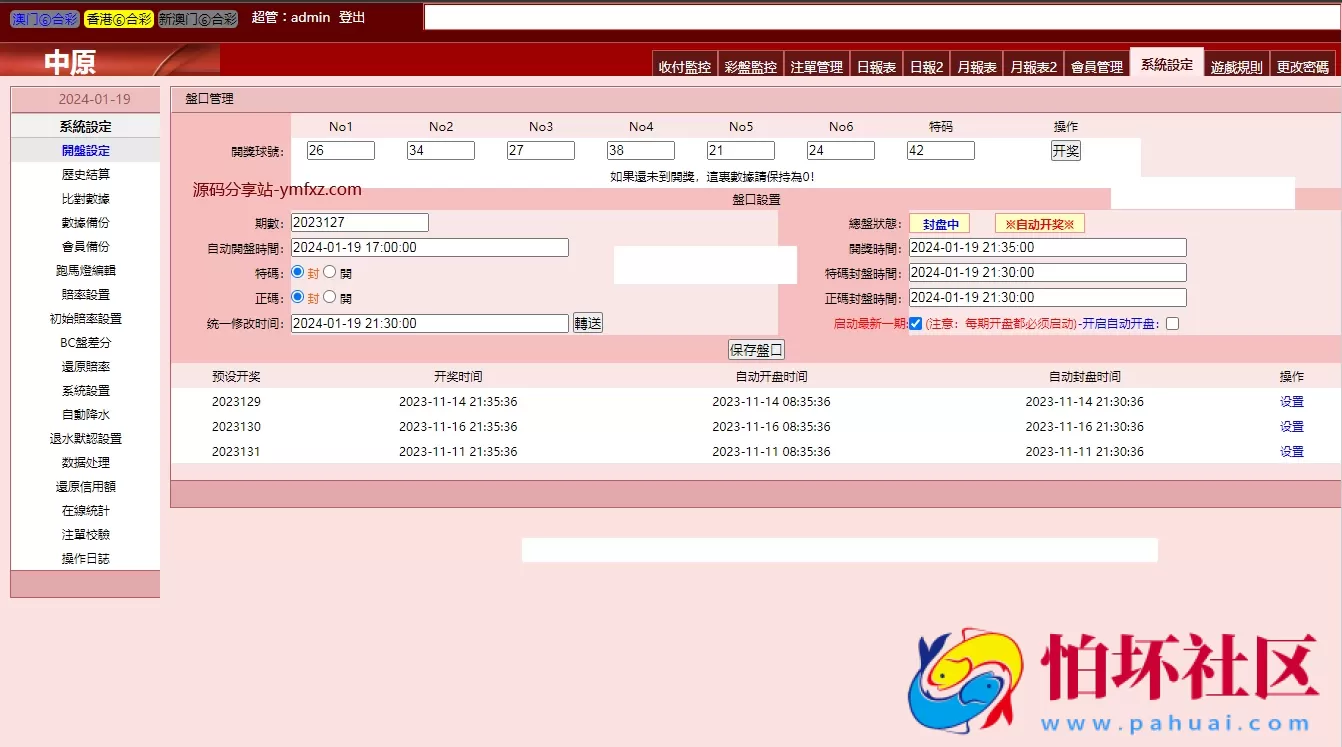Open 歷史結算 from the sidebar
Viewport: 1342px width, 747px height.
click(x=85, y=173)
